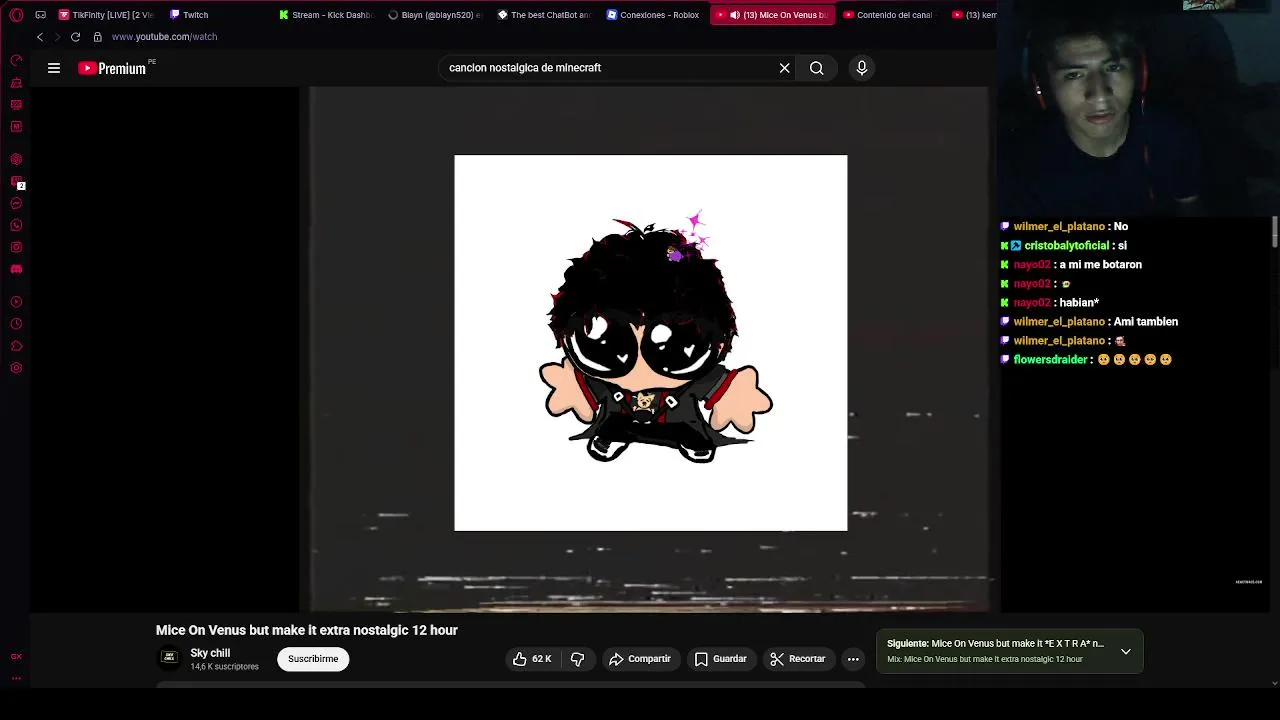
Task: Switch to the Contenido del canal tab
Action: pos(888,15)
